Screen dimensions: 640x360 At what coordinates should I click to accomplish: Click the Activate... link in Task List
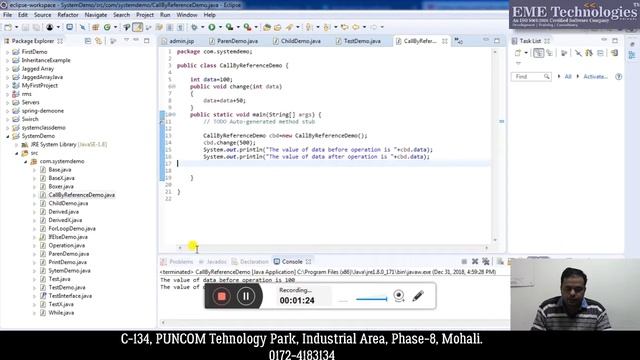[x=595, y=77]
